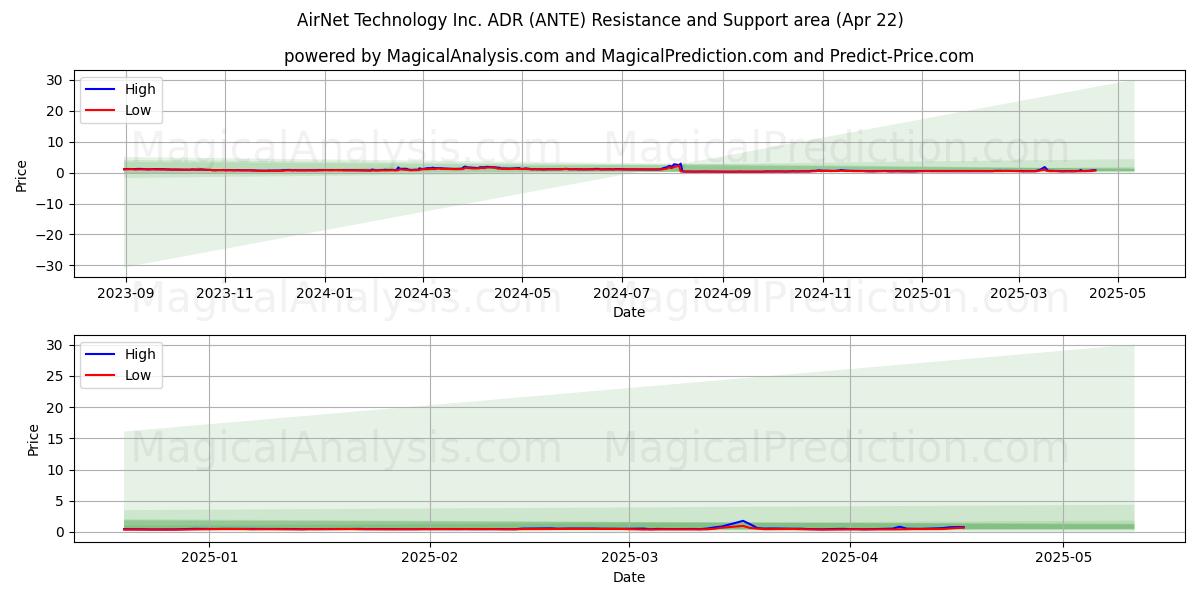This screenshot has height=600, width=1200.
Task: Click the top chart y-axis value '30'
Action: pyautogui.click(x=56, y=80)
